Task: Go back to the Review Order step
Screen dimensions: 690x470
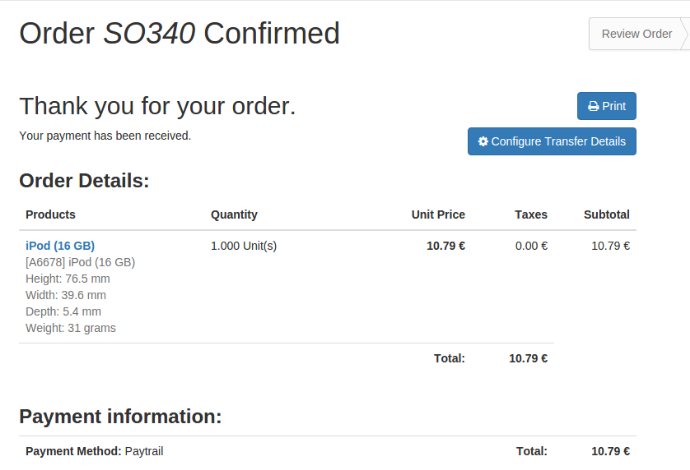Action: (637, 34)
